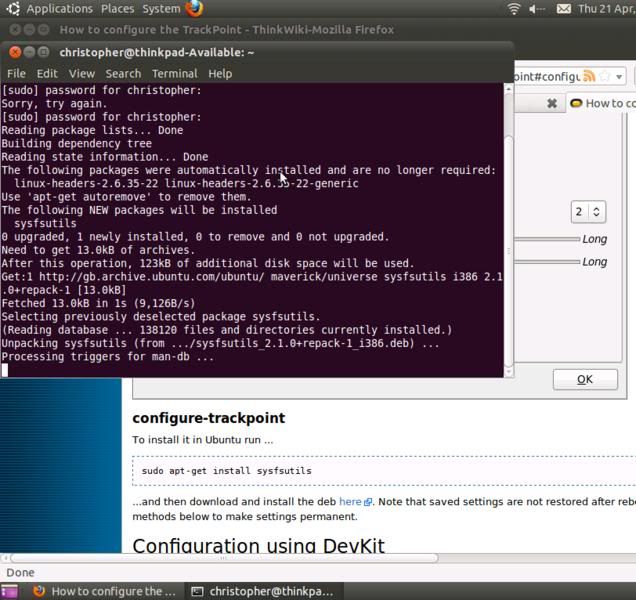Open the terminal Search menu

(x=123, y=73)
